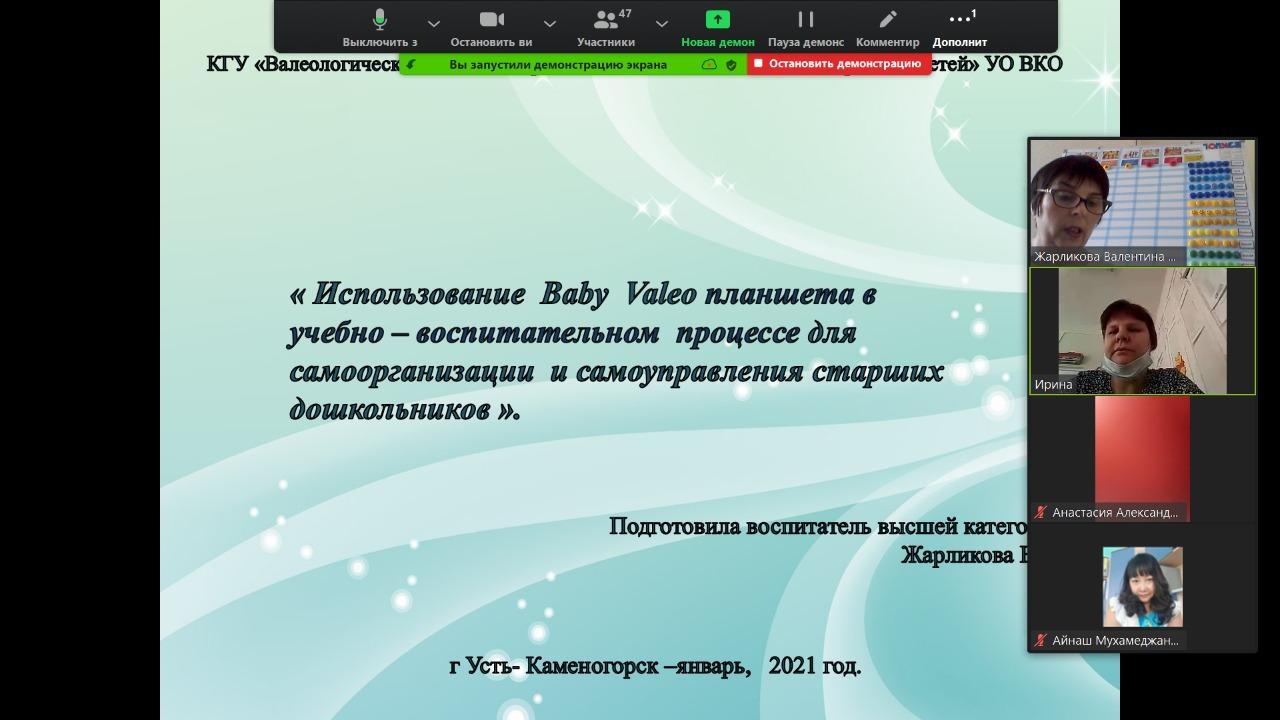Click the red Остановить демонстрацию button
The height and width of the screenshot is (720, 1280).
839,64
